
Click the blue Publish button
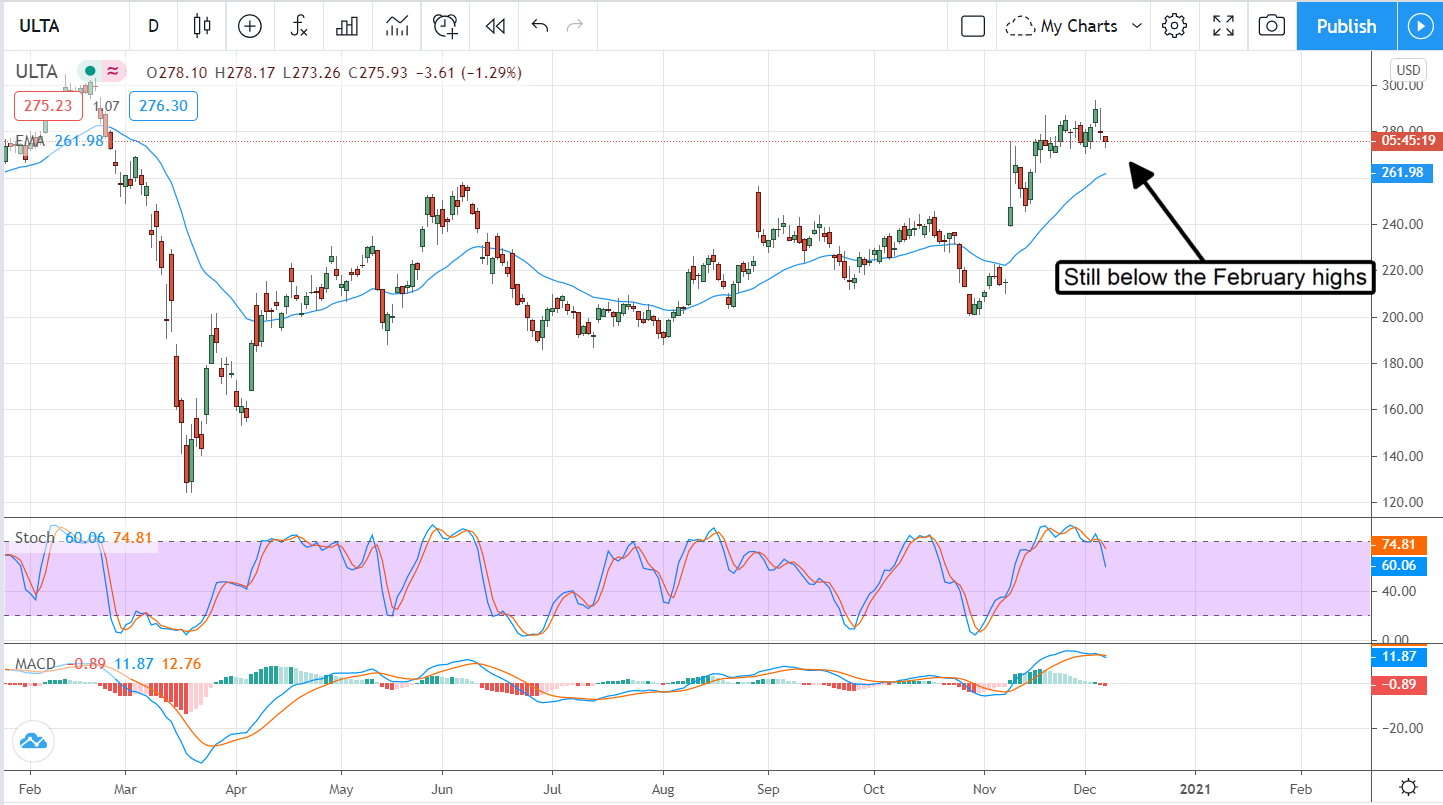coord(1346,26)
